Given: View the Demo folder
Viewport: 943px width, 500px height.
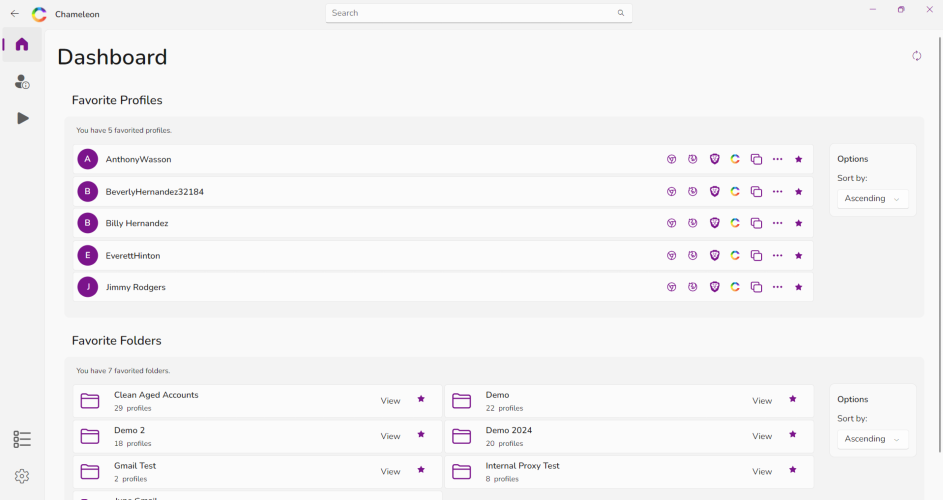Looking at the screenshot, I should point(762,401).
